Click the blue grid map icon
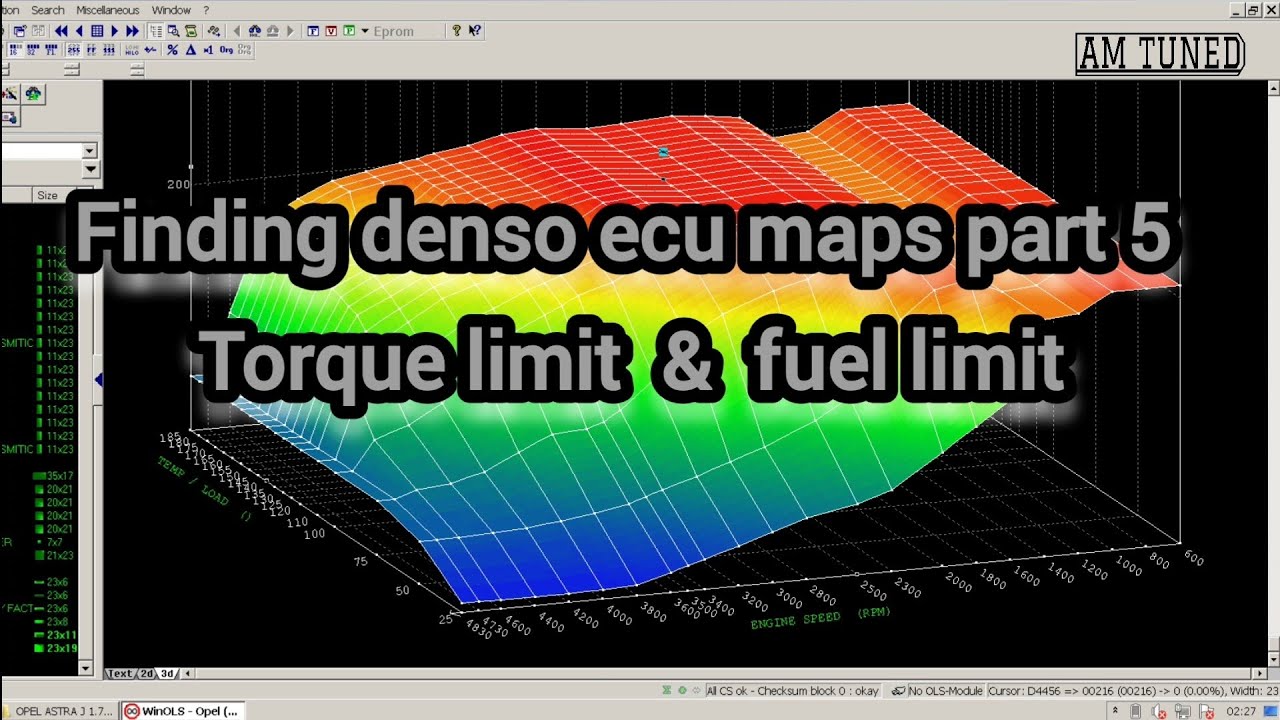This screenshot has width=1280, height=720. 97,31
